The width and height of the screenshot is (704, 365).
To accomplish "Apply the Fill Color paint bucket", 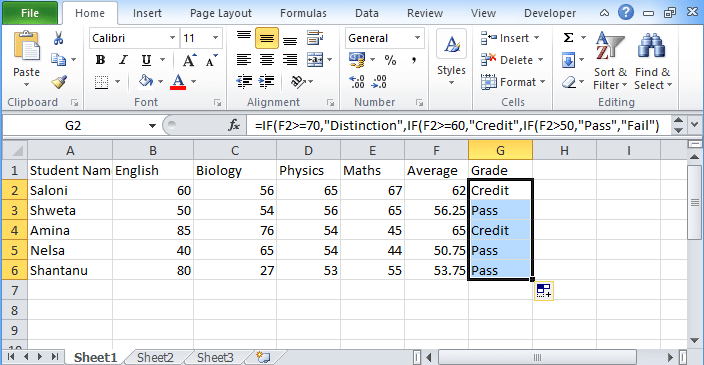I will click(x=145, y=81).
